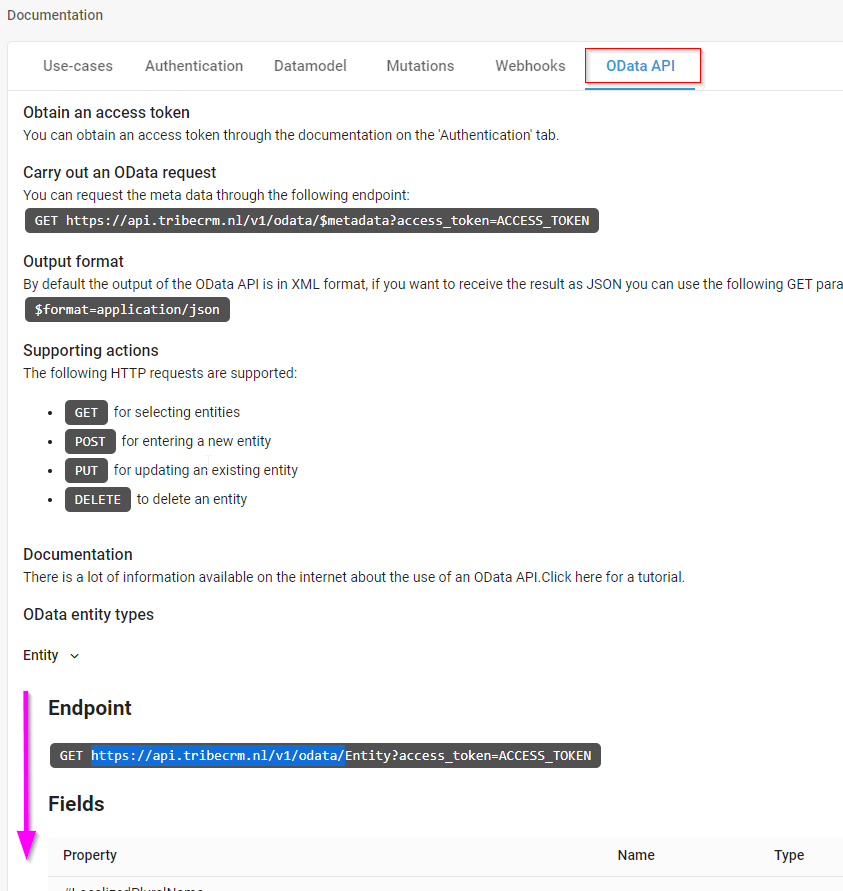This screenshot has height=891, width=843.
Task: Click the Documentation breadcrumb at the top
Action: pyautogui.click(x=55, y=15)
